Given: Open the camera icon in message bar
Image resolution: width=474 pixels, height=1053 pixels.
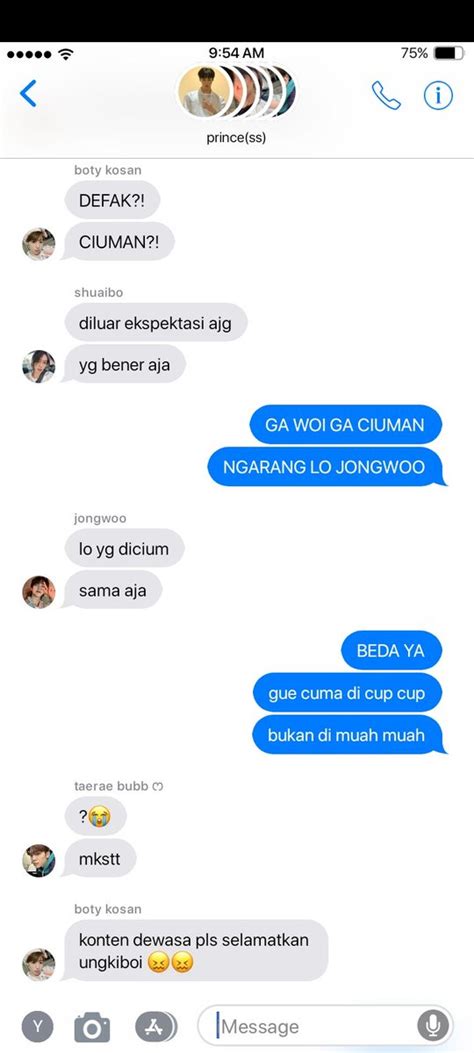Looking at the screenshot, I should click(x=92, y=1027).
